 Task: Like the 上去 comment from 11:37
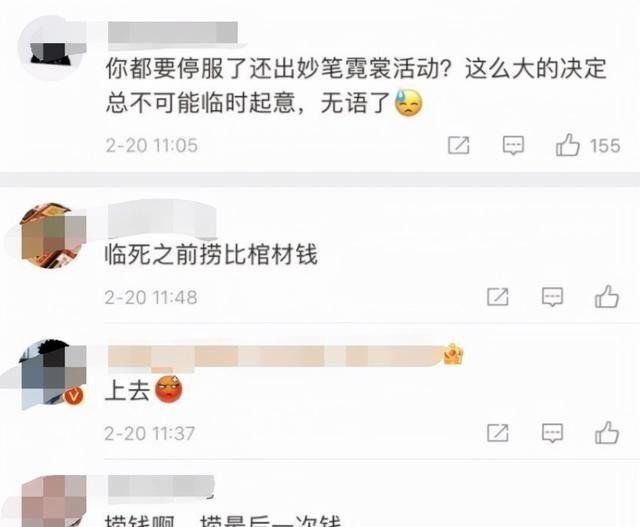[x=607, y=433]
